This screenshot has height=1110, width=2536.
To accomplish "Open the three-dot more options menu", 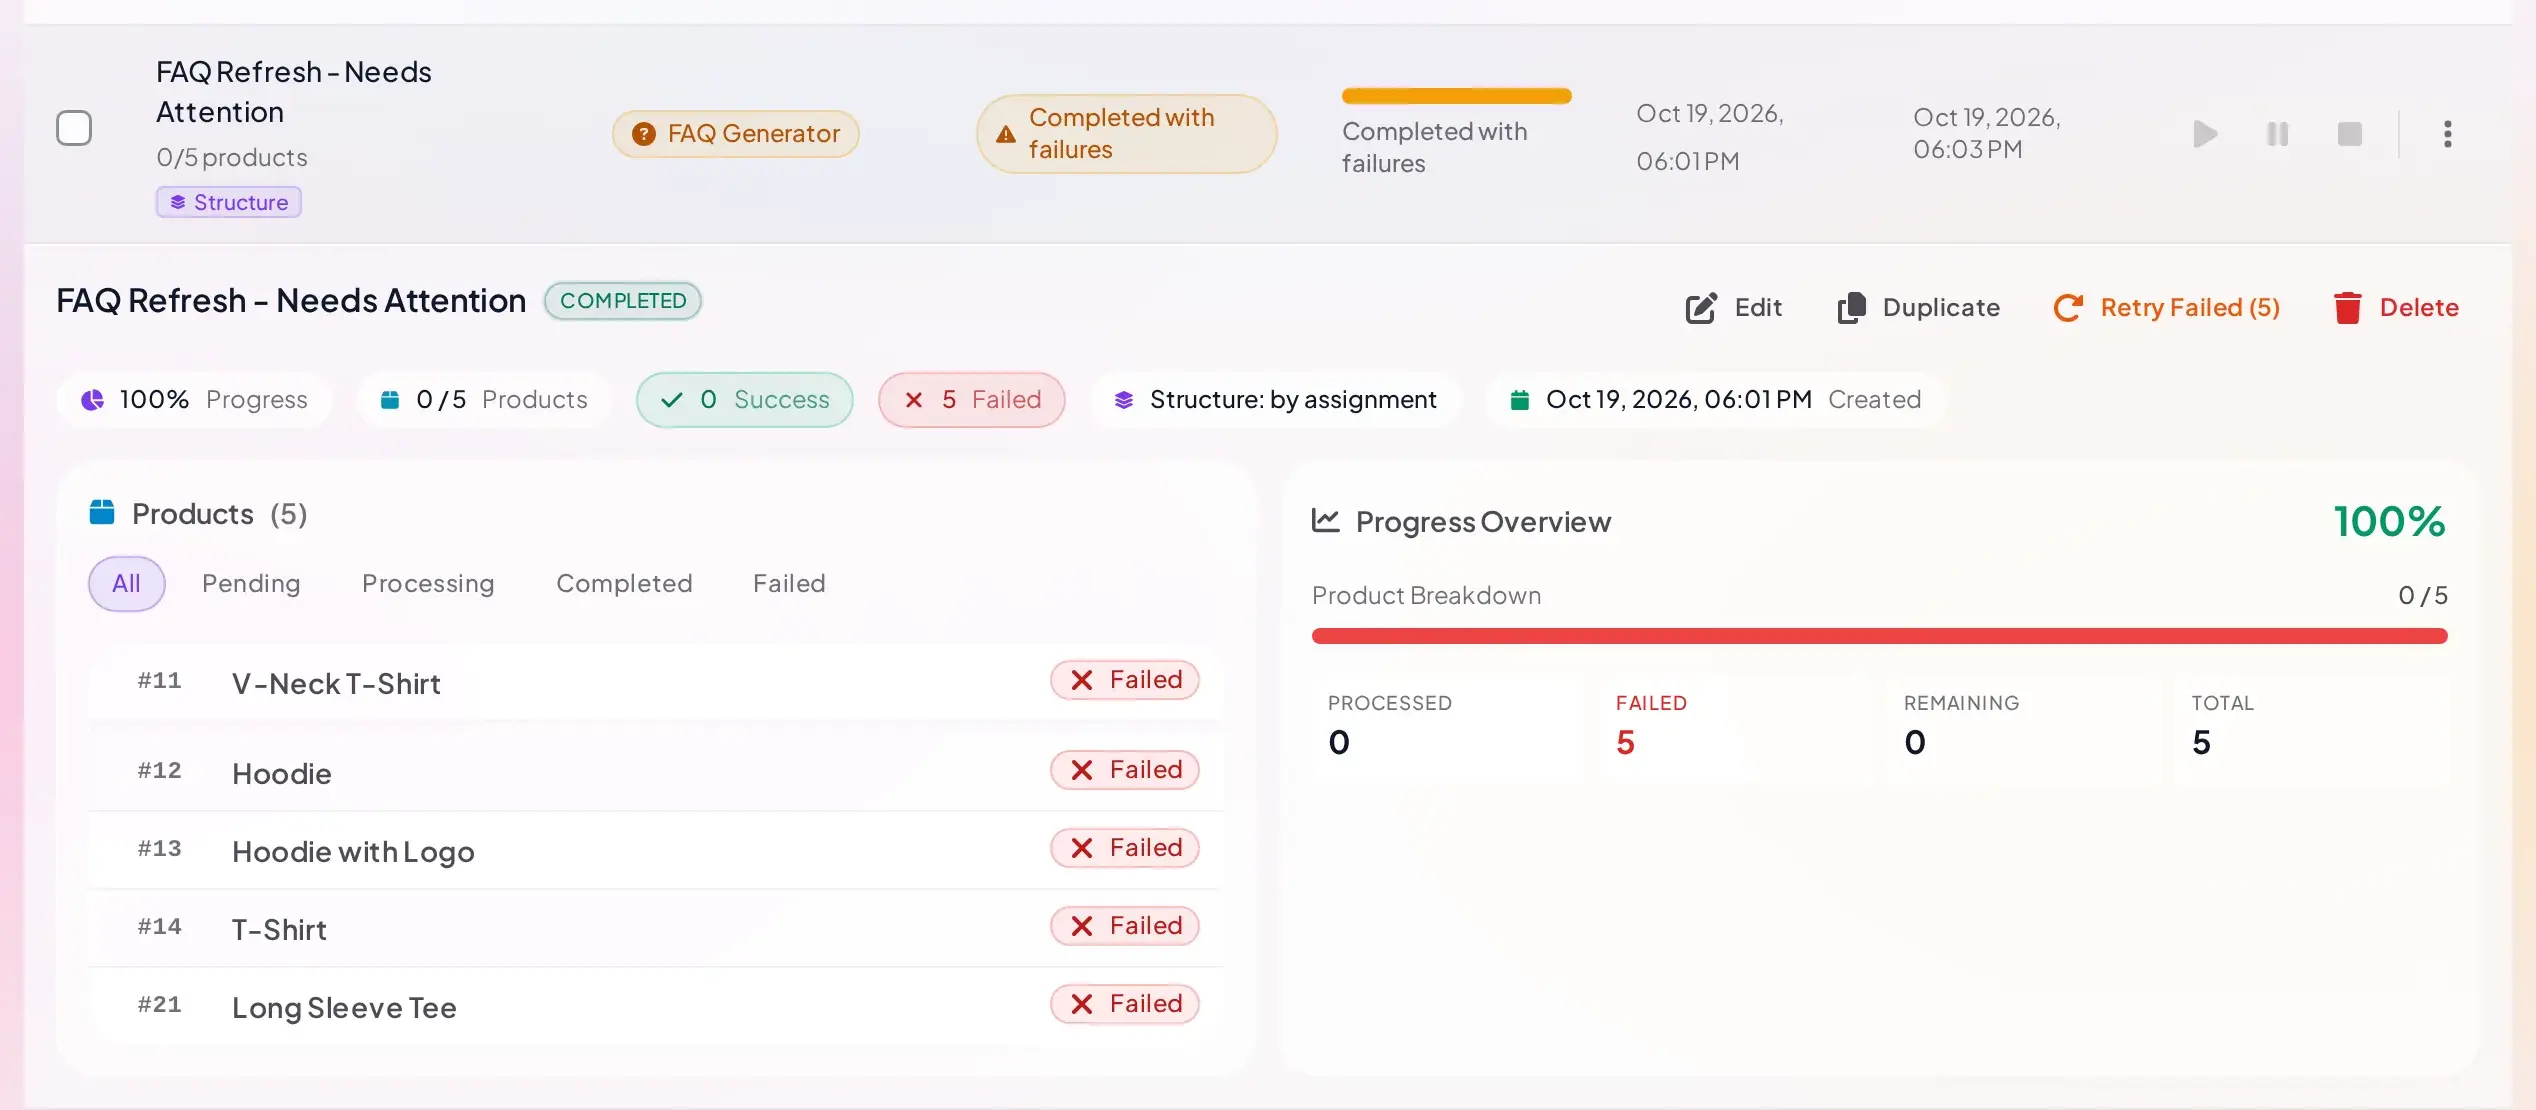I will pyautogui.click(x=2447, y=134).
